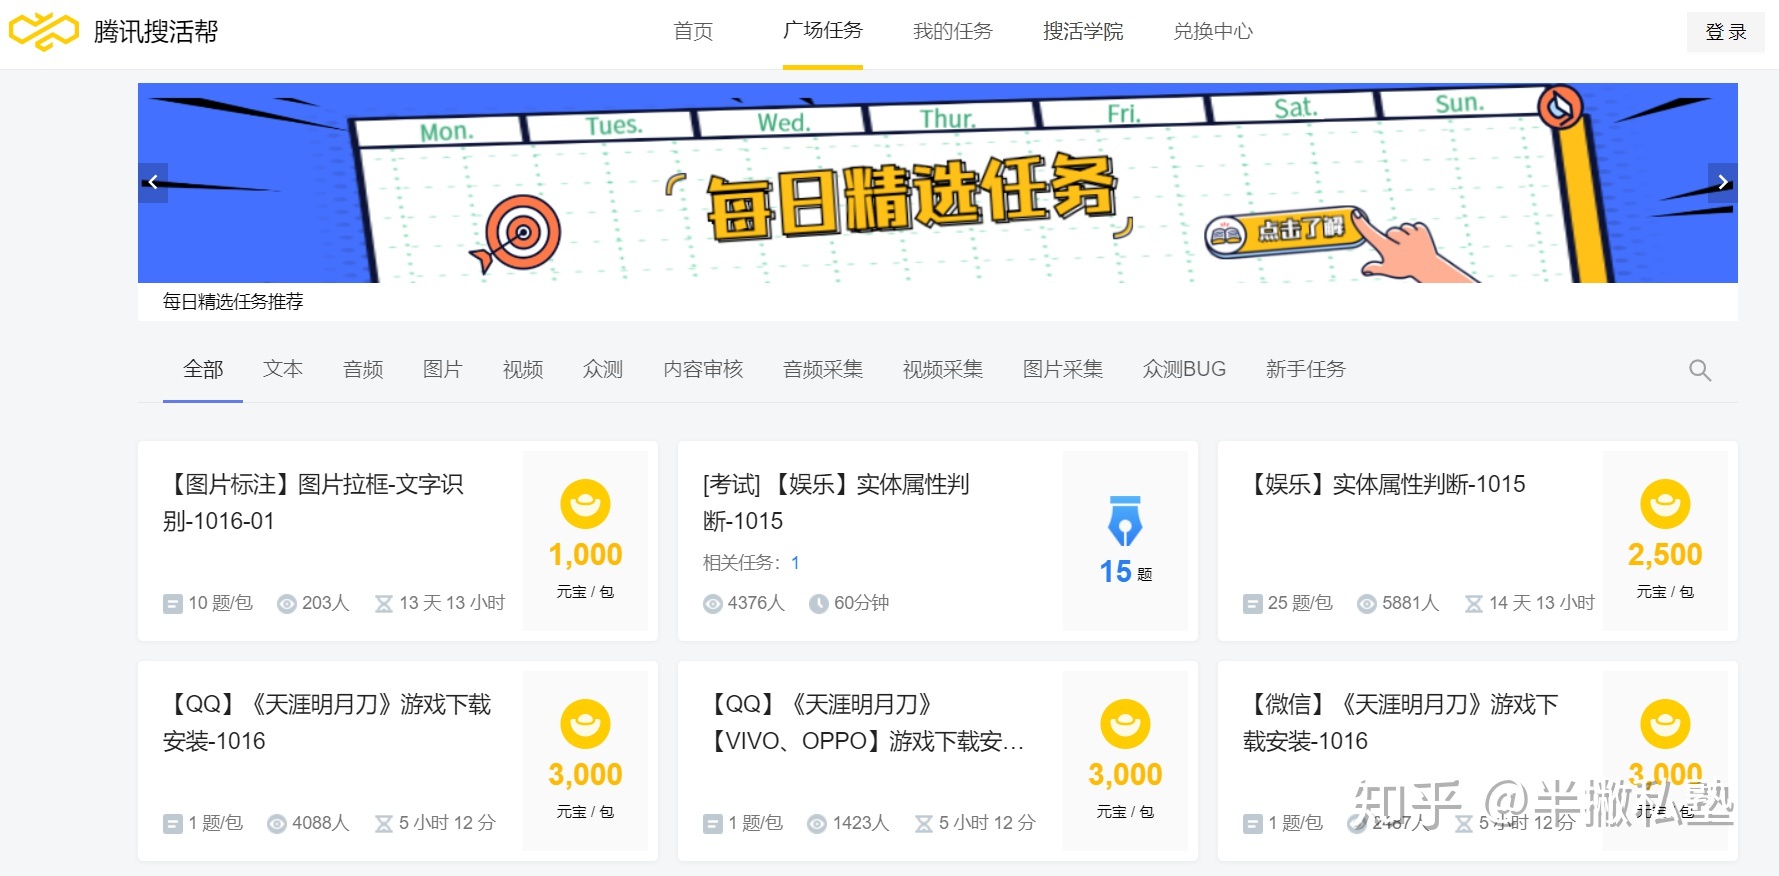Click the target bullseye graphic in banner
This screenshot has width=1779, height=876.
pos(517,234)
